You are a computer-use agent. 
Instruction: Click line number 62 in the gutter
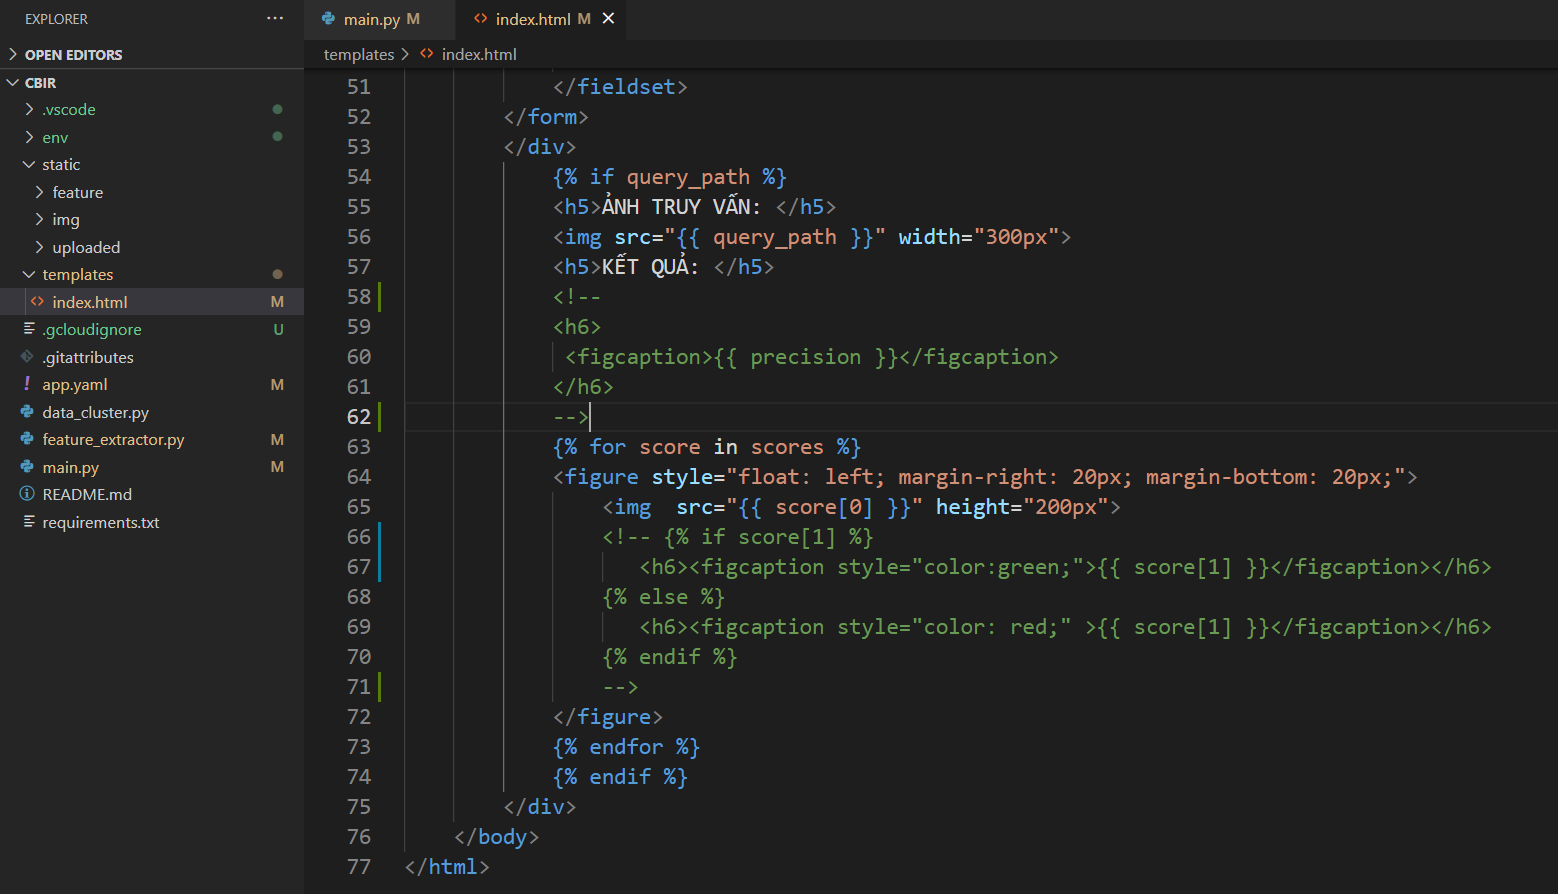coord(358,417)
